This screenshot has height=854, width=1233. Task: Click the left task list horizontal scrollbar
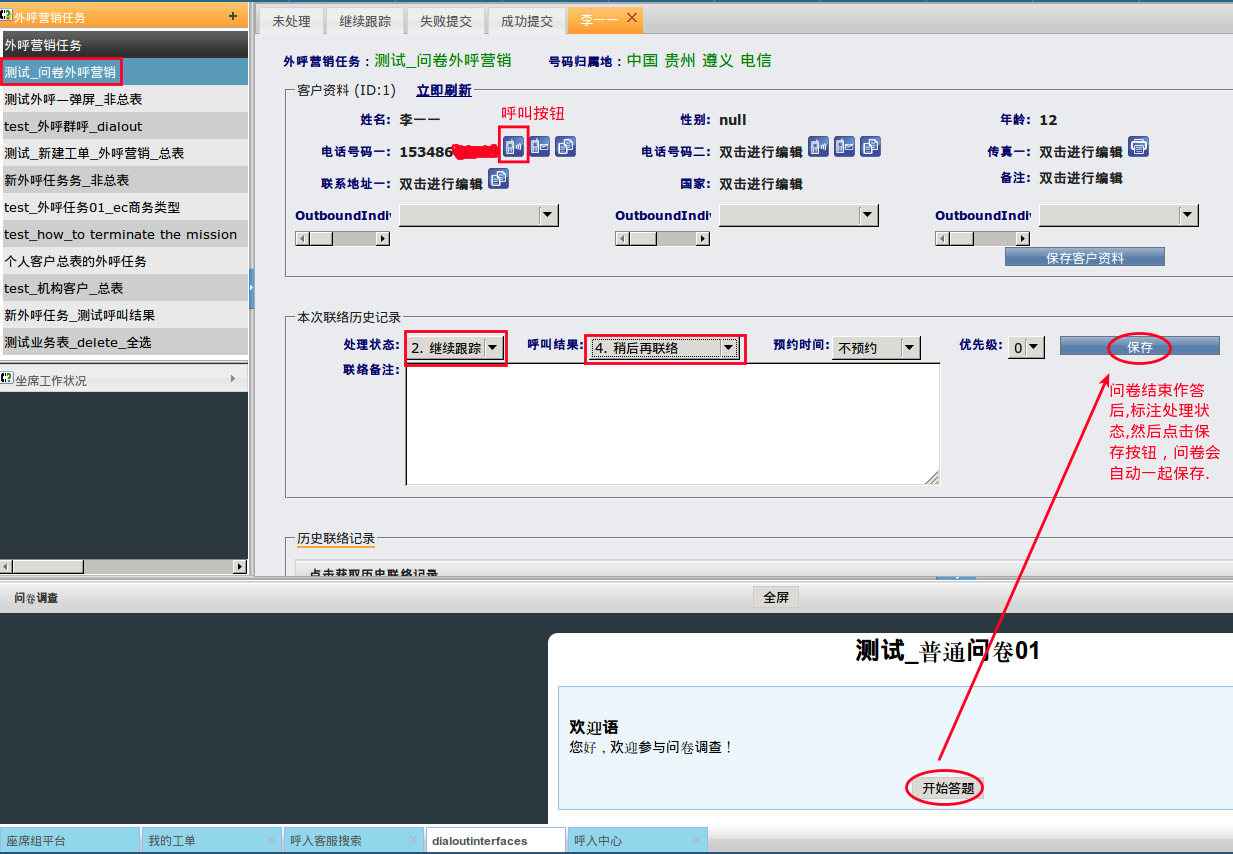coord(124,567)
